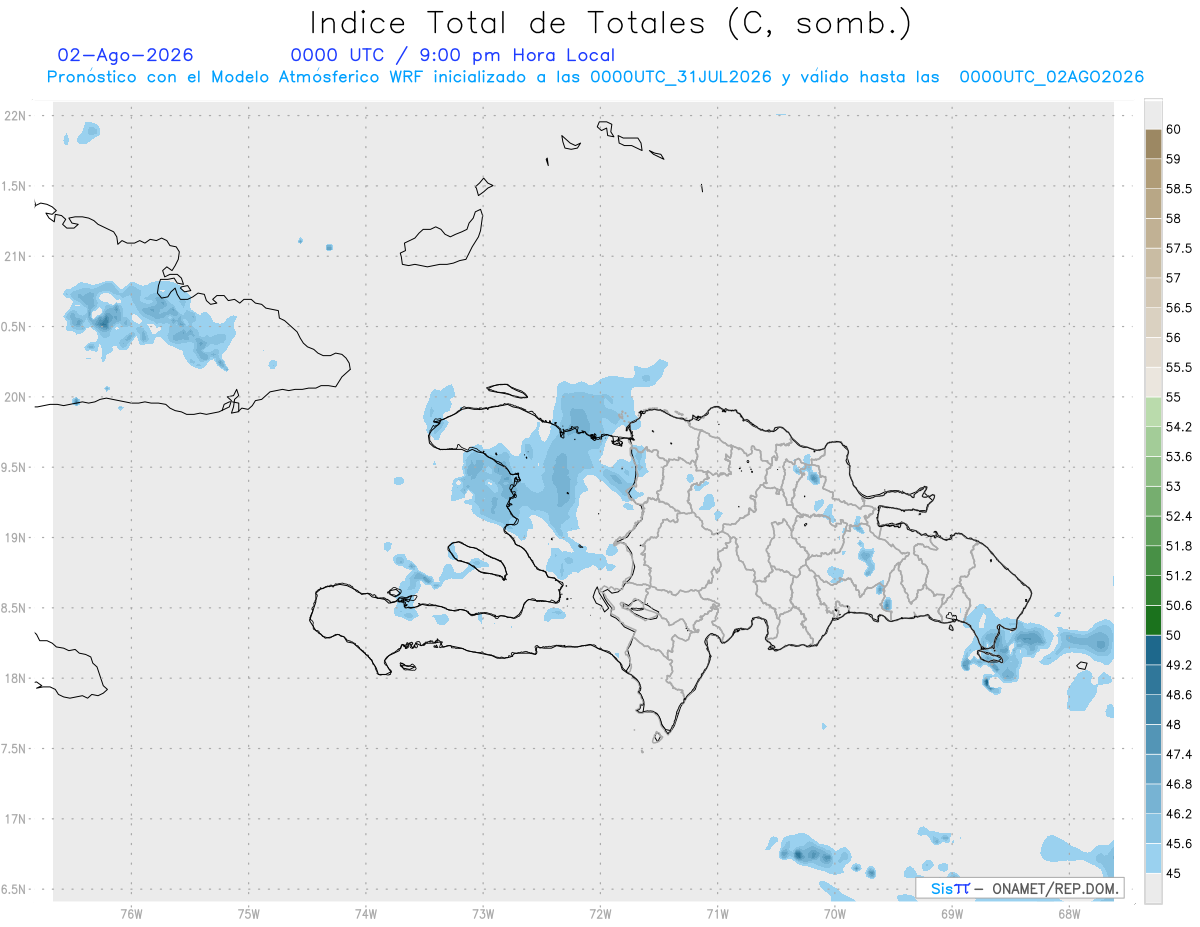1200x927 pixels.
Task: Click the "73W" longitude label
Action: [x=483, y=913]
